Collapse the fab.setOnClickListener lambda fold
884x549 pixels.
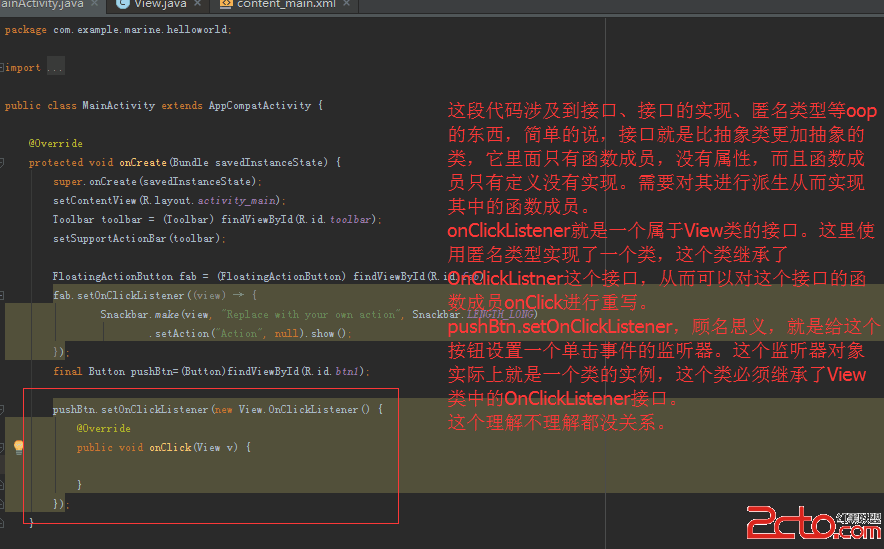(4, 295)
